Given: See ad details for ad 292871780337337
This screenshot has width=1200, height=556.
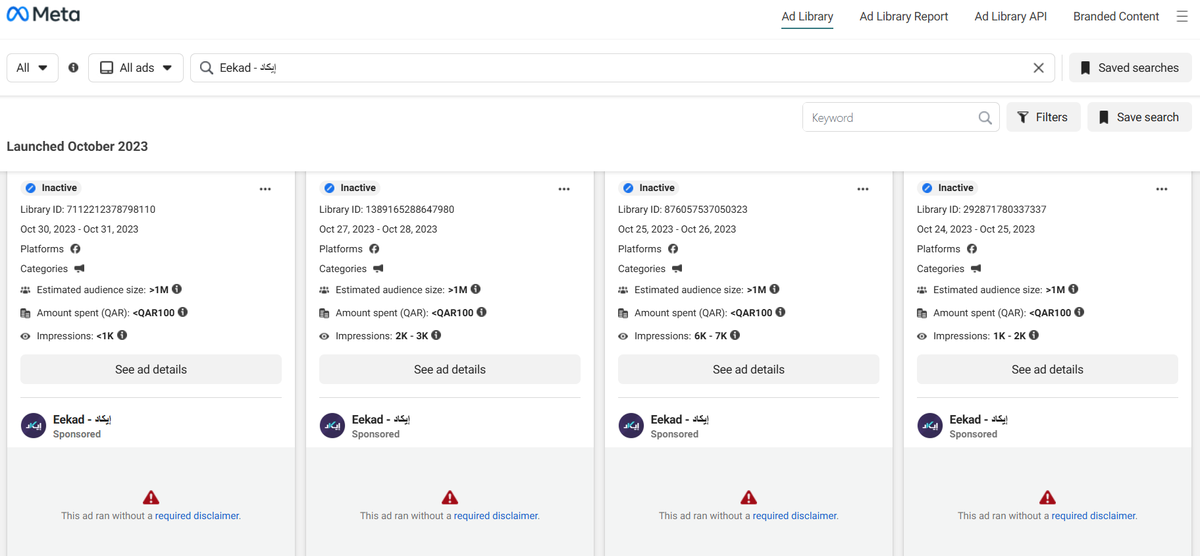Looking at the screenshot, I should [x=1047, y=369].
